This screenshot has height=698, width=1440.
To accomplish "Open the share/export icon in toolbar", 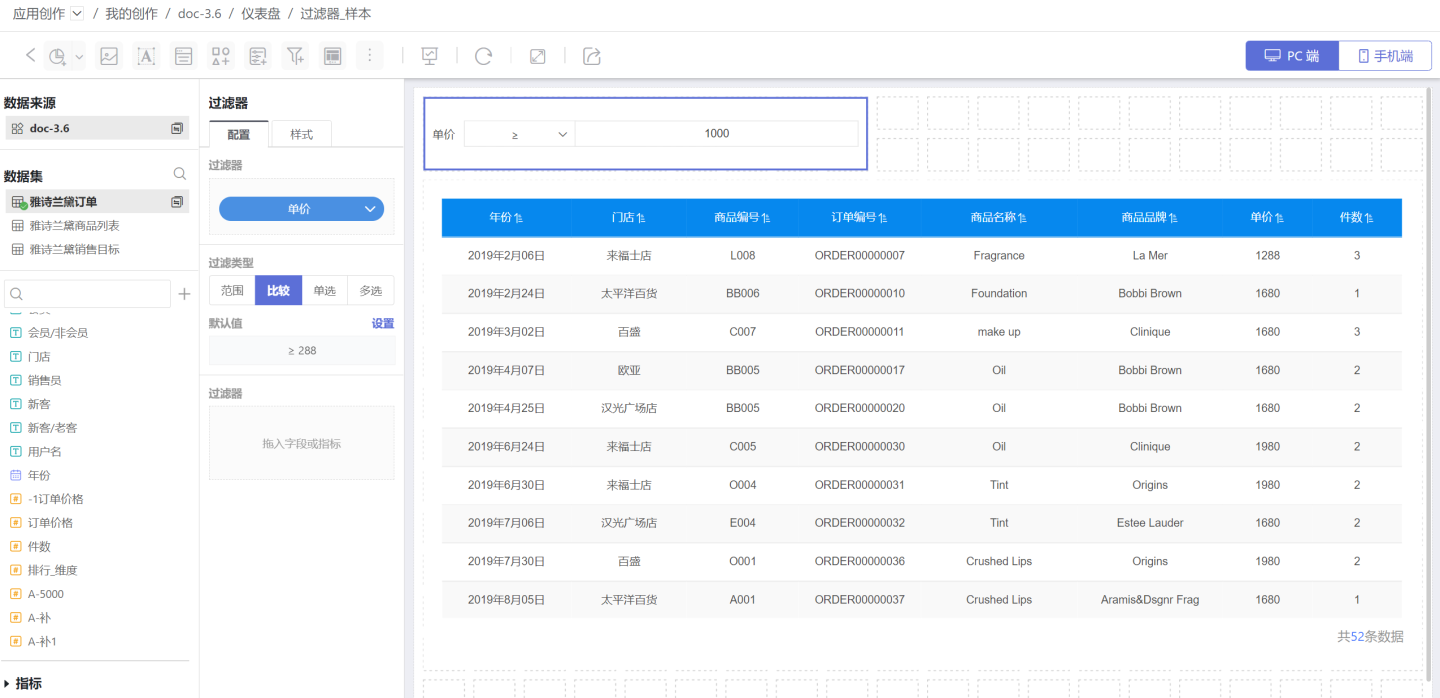I will click(592, 56).
